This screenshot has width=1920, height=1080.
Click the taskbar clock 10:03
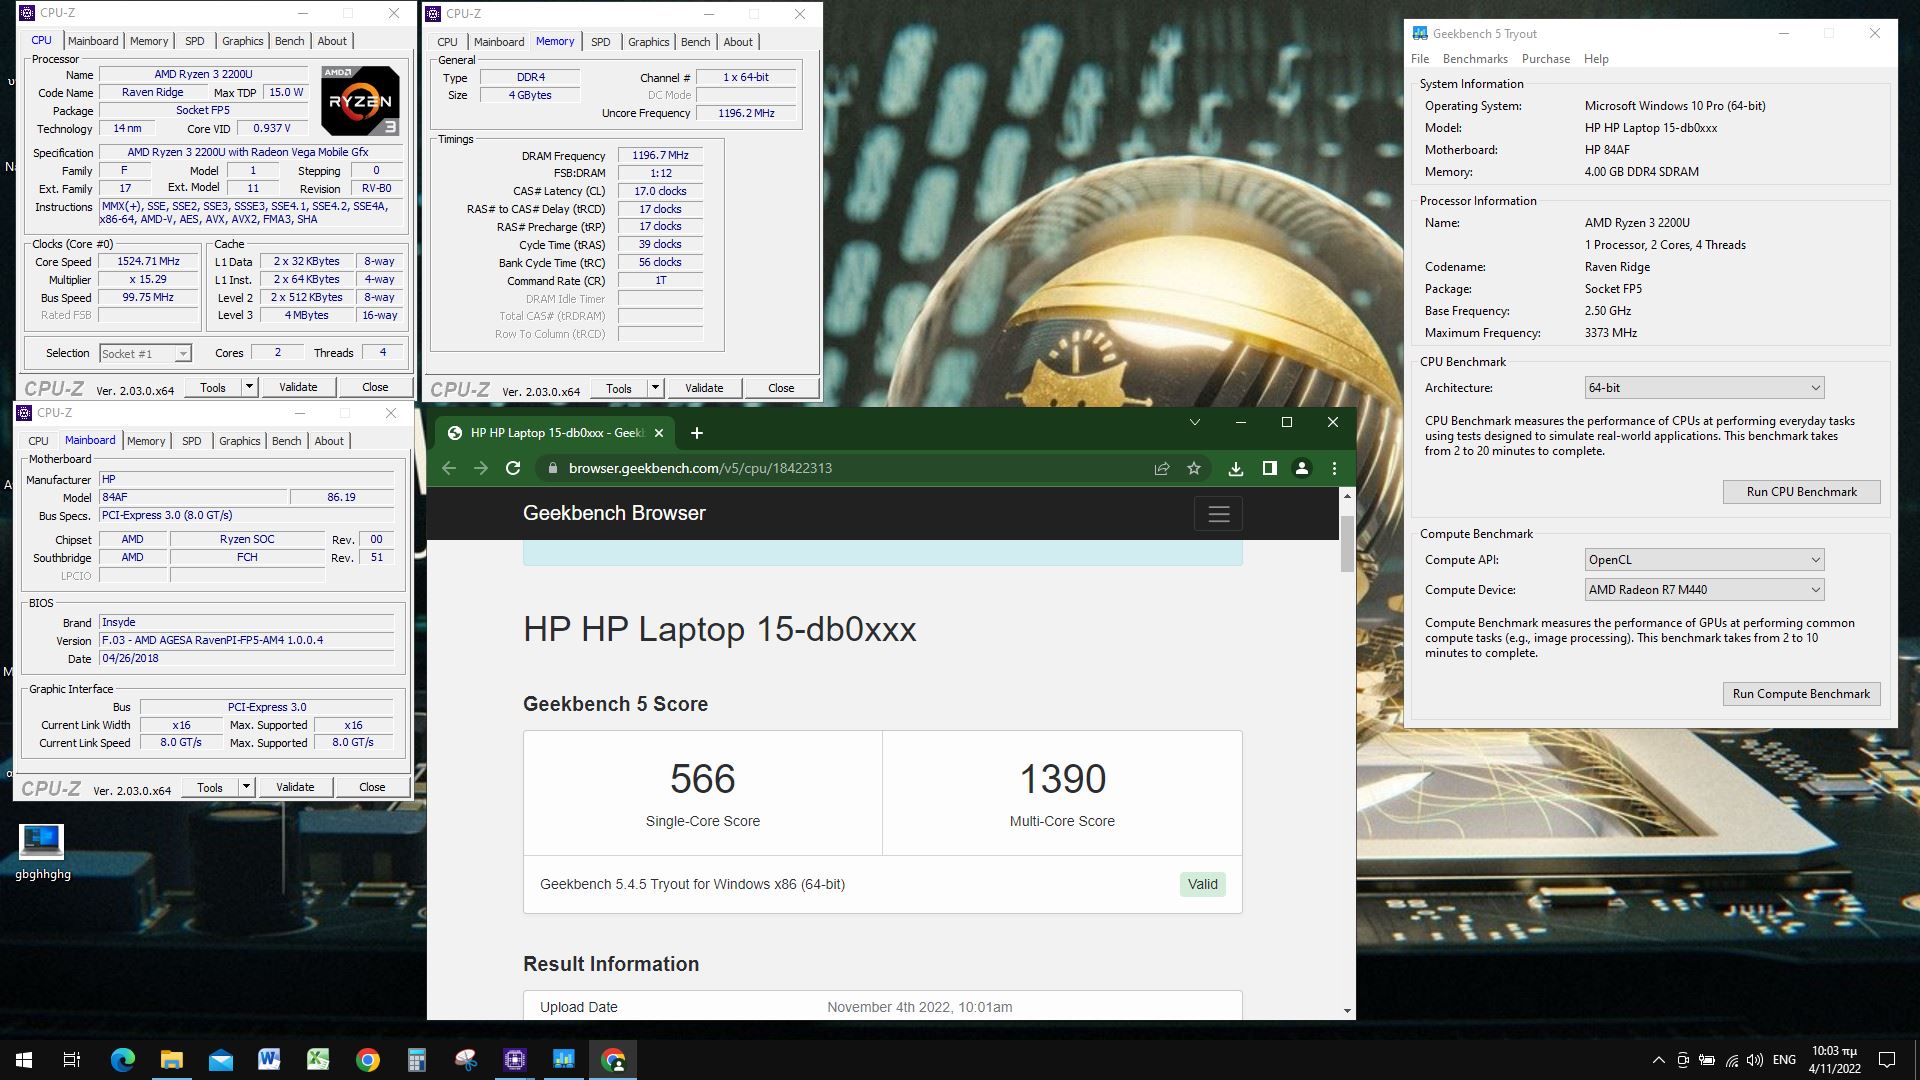coord(1834,1060)
